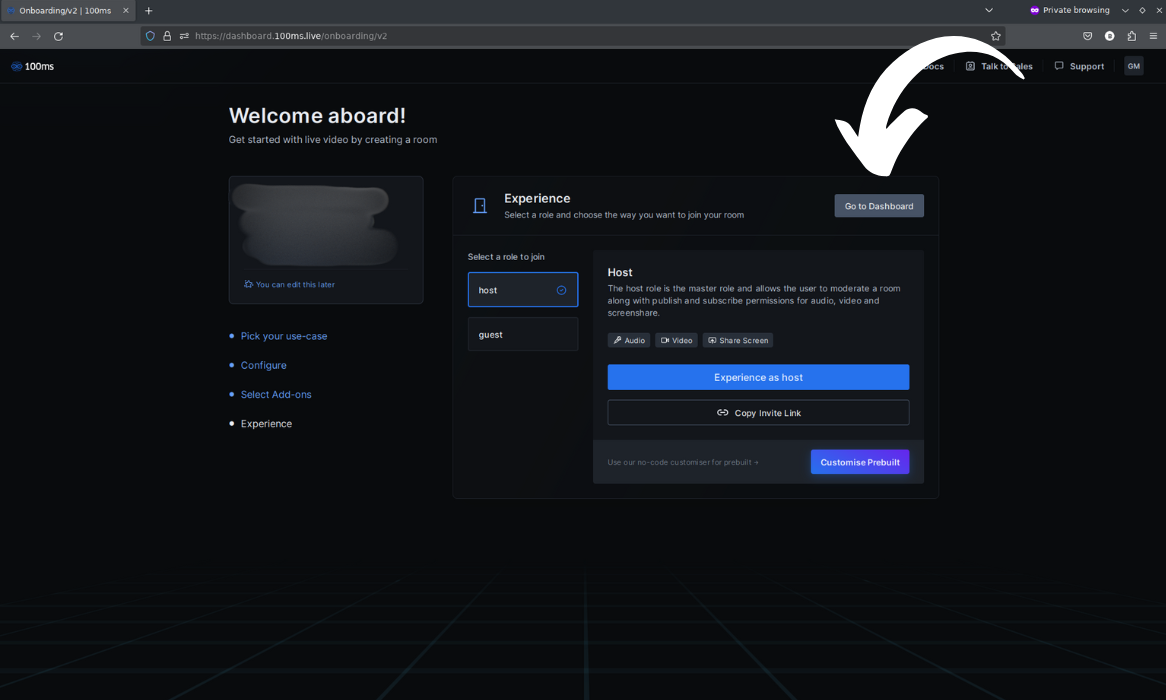The image size is (1166, 700).
Task: Click the Go to Dashboard button
Action: click(879, 206)
